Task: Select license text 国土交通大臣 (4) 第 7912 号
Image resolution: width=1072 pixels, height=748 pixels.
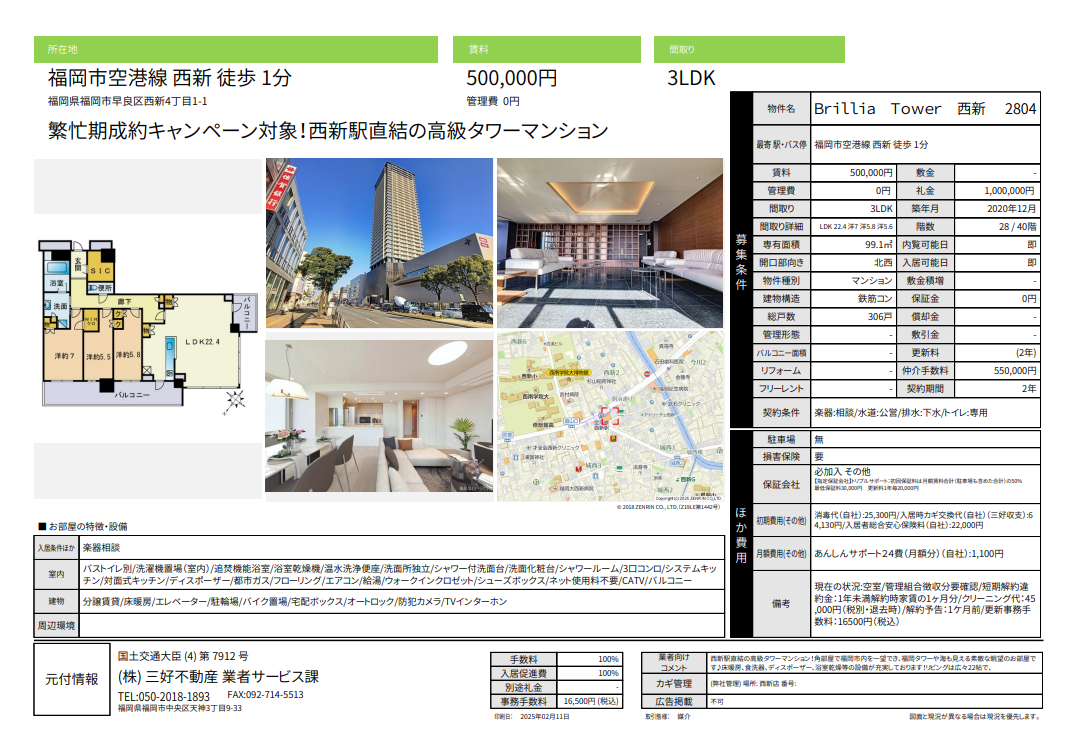Action: (x=183, y=656)
